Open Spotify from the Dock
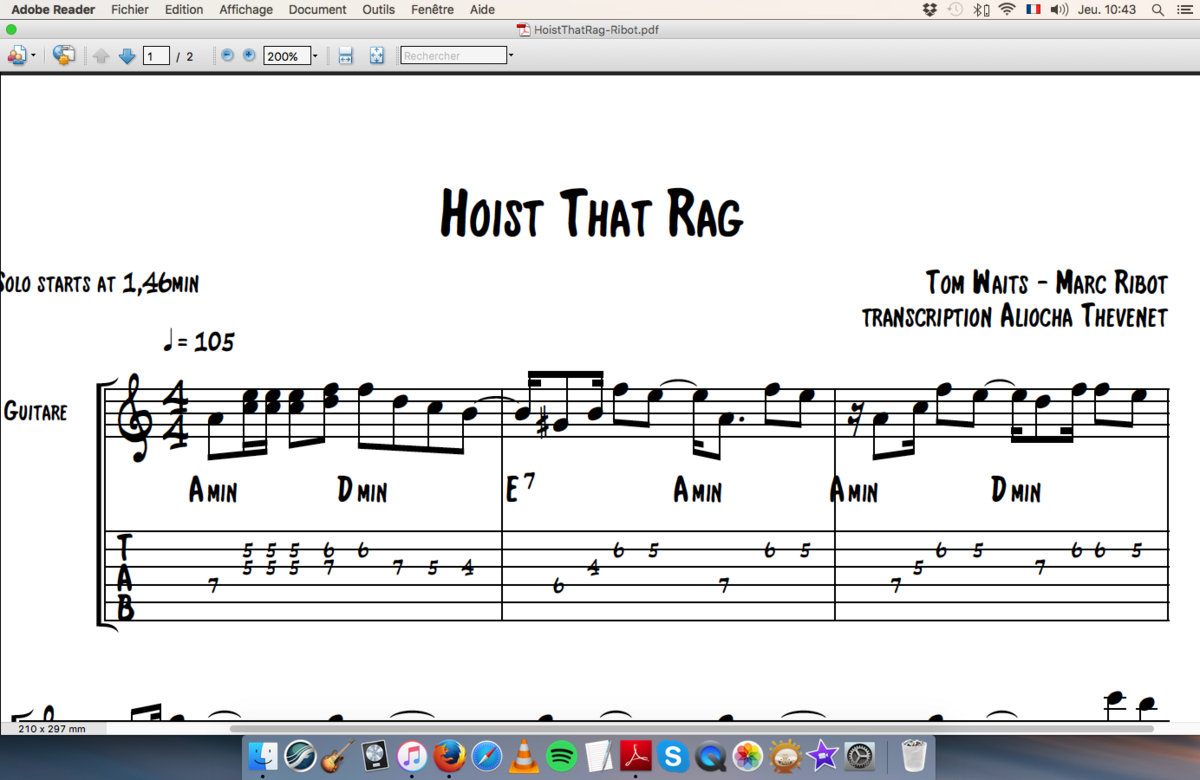The width and height of the screenshot is (1200, 780). (562, 757)
